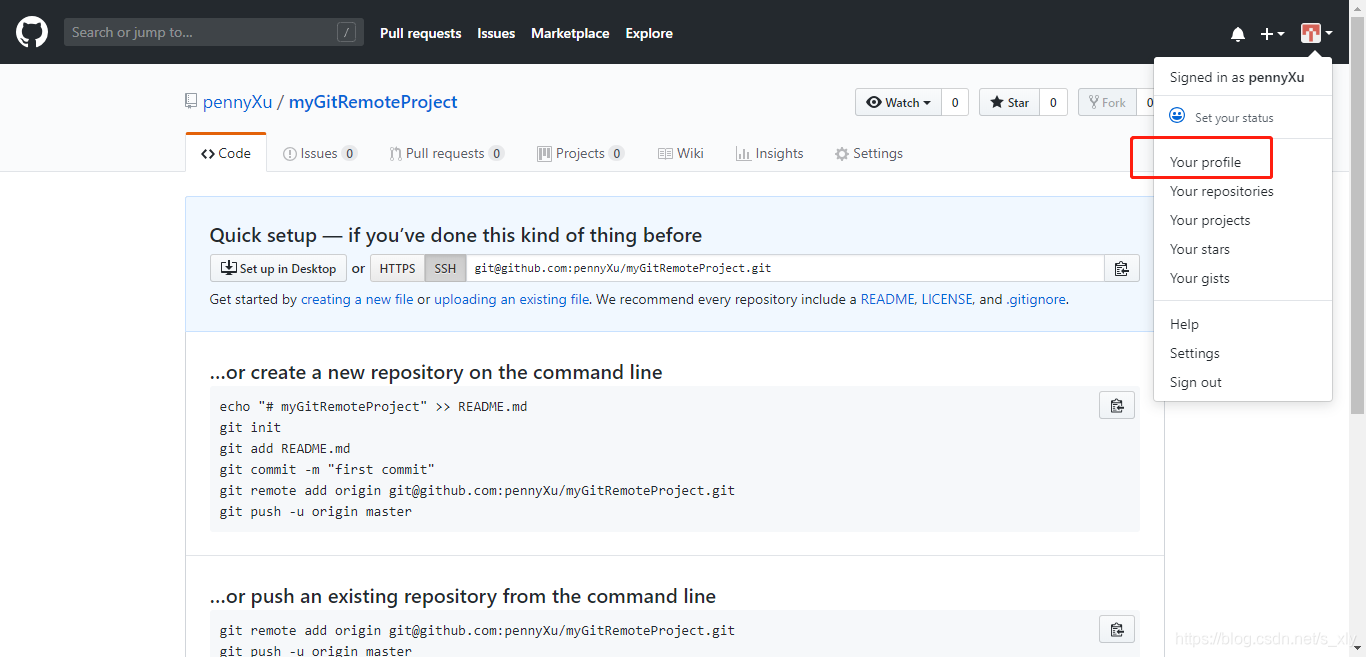Open Issues in top navigation

496,33
